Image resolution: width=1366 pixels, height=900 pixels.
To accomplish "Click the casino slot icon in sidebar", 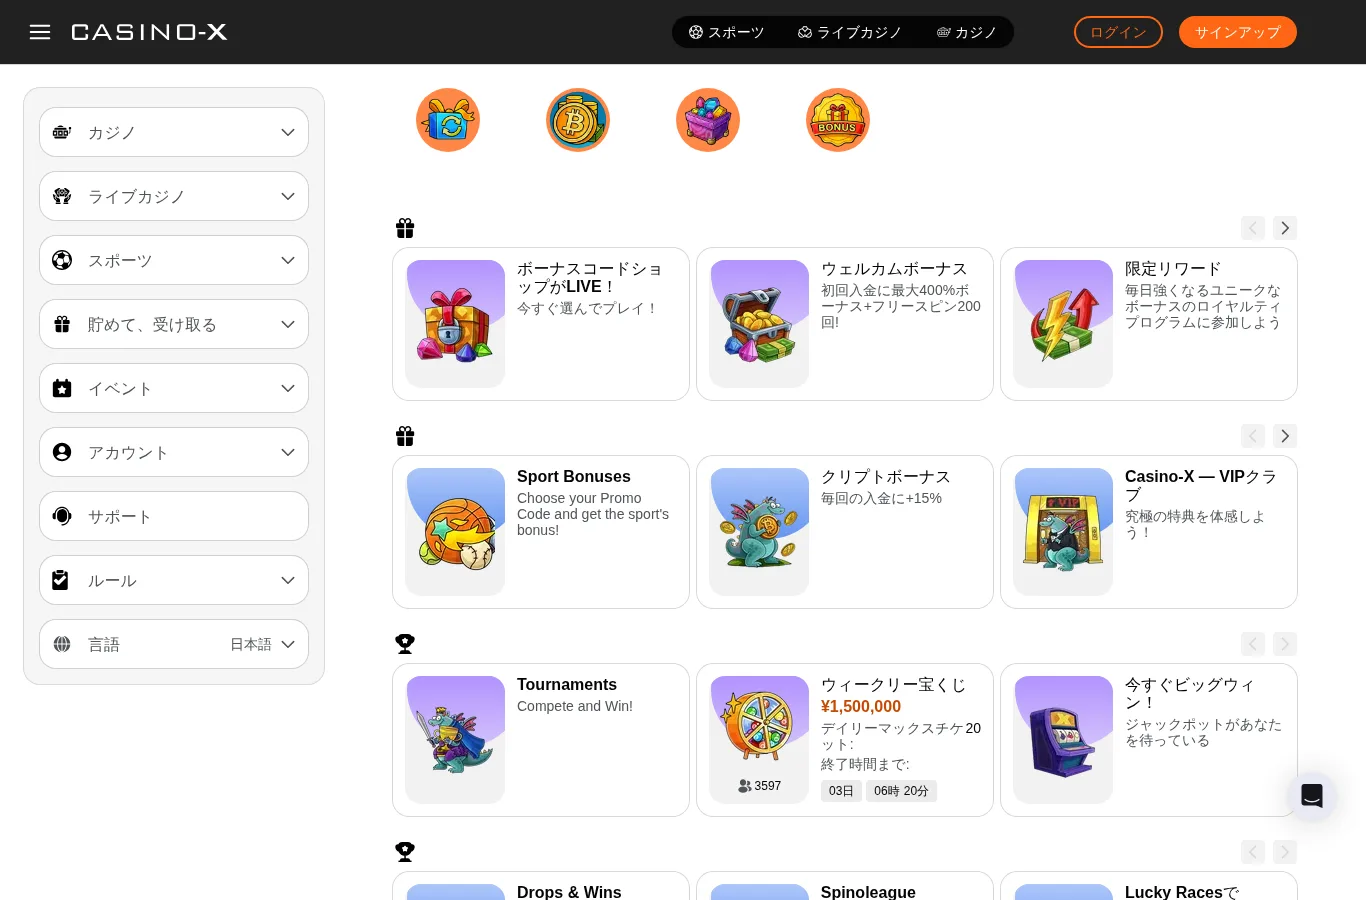I will pyautogui.click(x=62, y=132).
